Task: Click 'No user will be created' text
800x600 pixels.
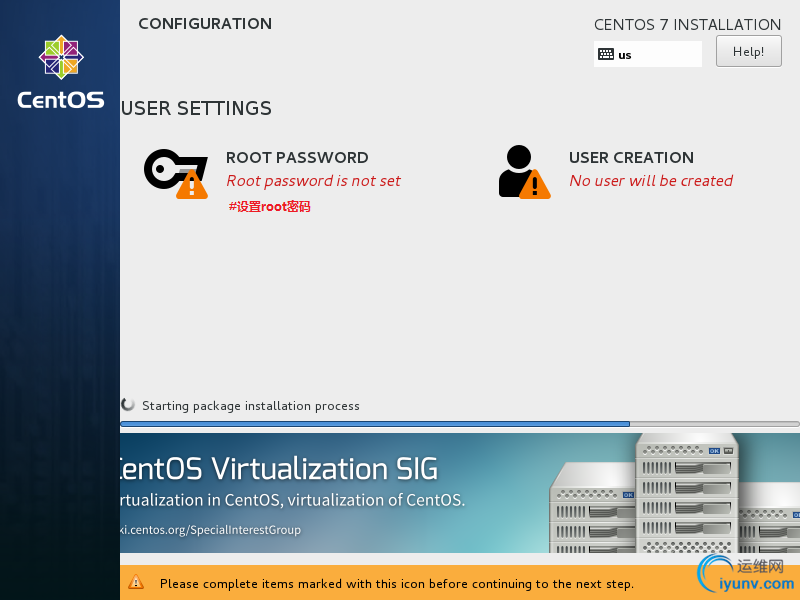Action: pyautogui.click(x=651, y=181)
